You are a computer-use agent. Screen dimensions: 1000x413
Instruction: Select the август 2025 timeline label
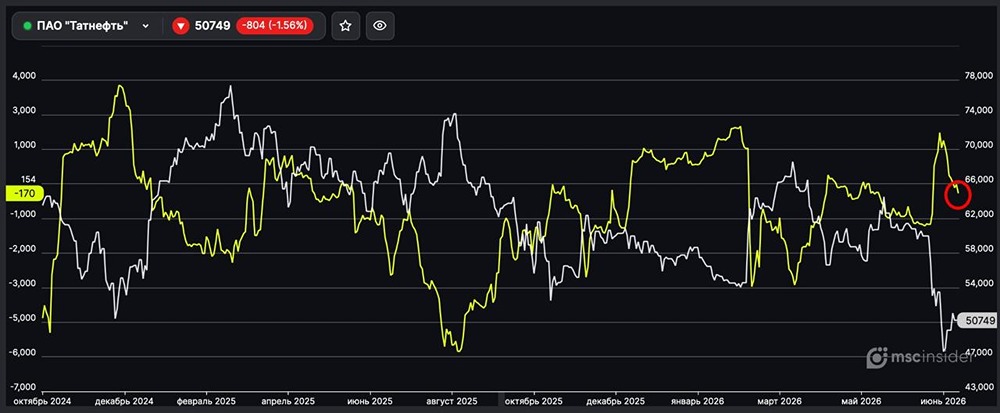452,402
